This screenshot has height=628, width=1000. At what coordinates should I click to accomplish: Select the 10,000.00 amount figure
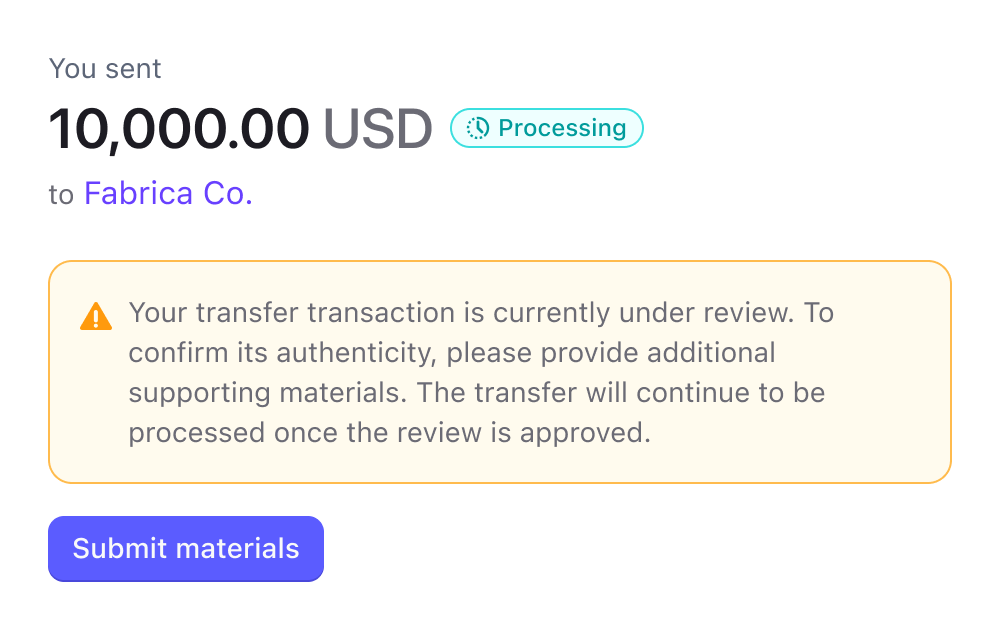(x=179, y=129)
